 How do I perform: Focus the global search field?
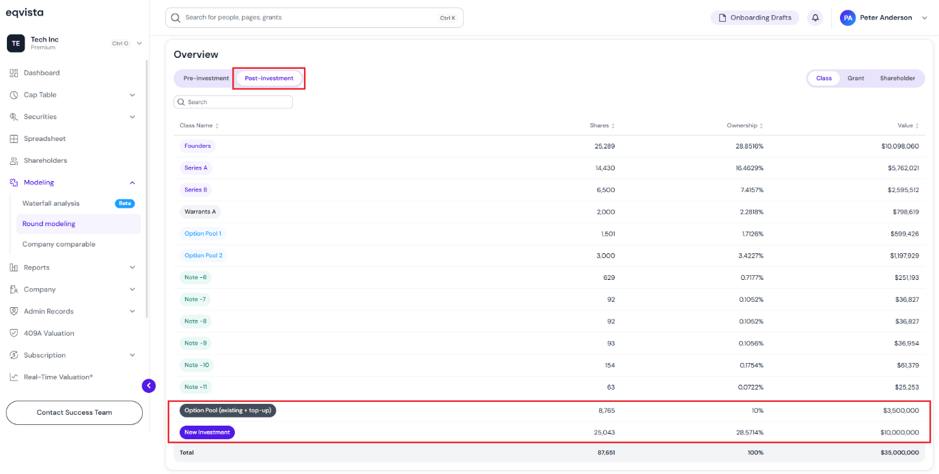314,18
